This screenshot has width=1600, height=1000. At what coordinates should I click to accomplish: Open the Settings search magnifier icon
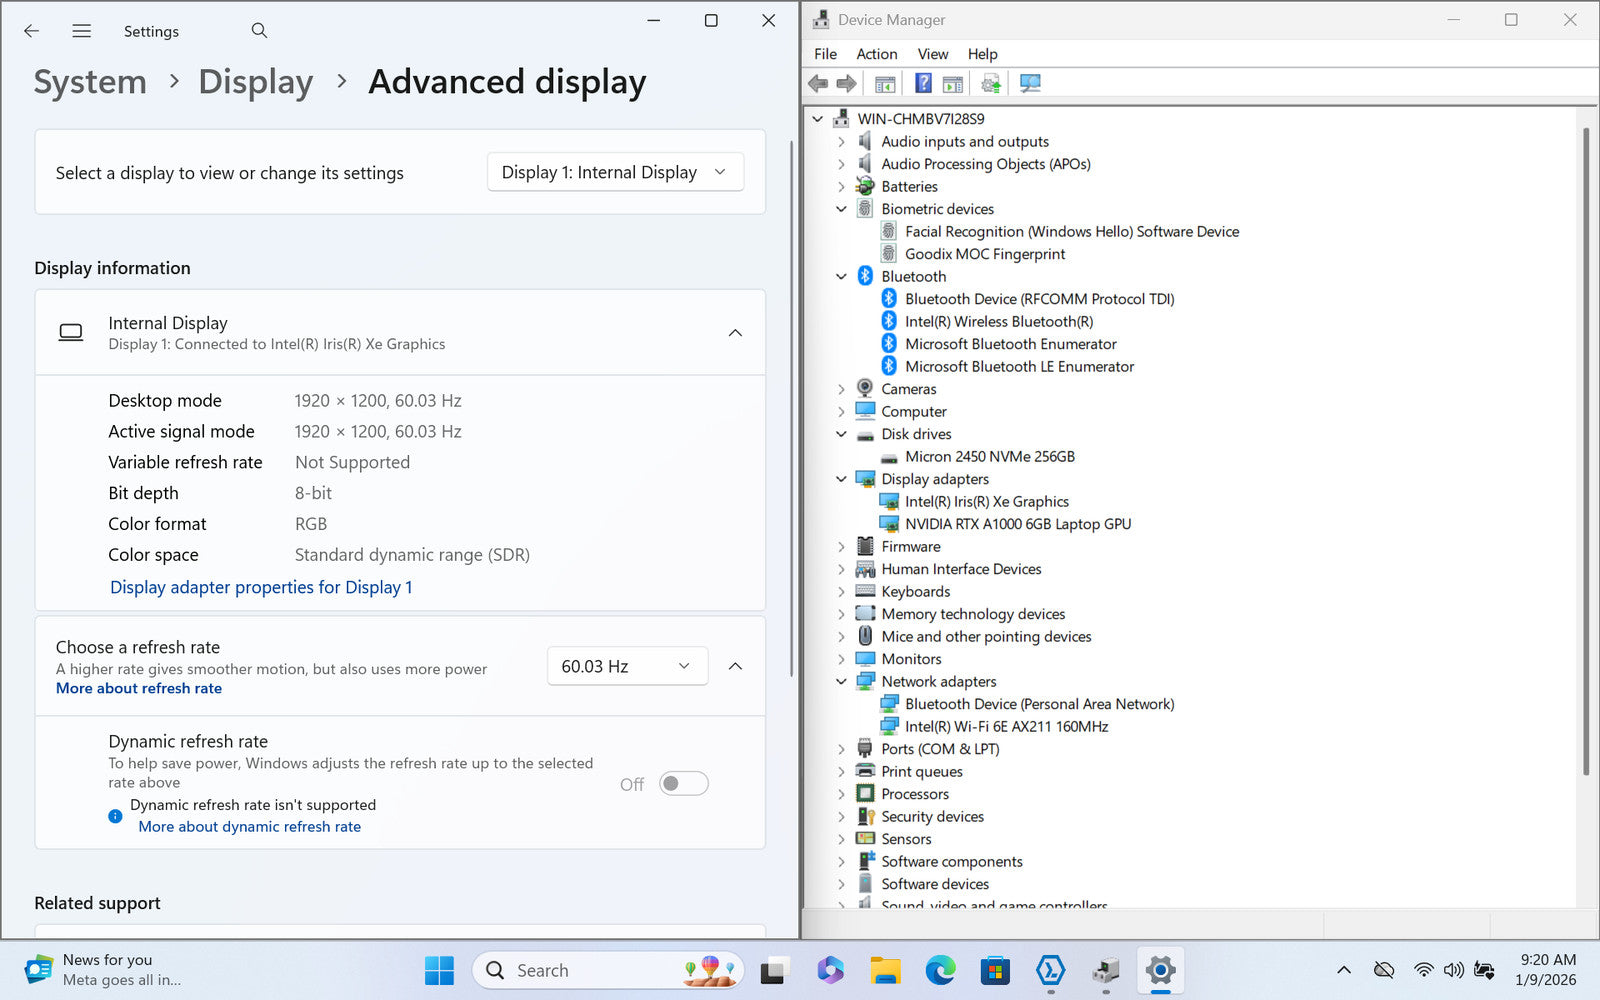pyautogui.click(x=259, y=31)
